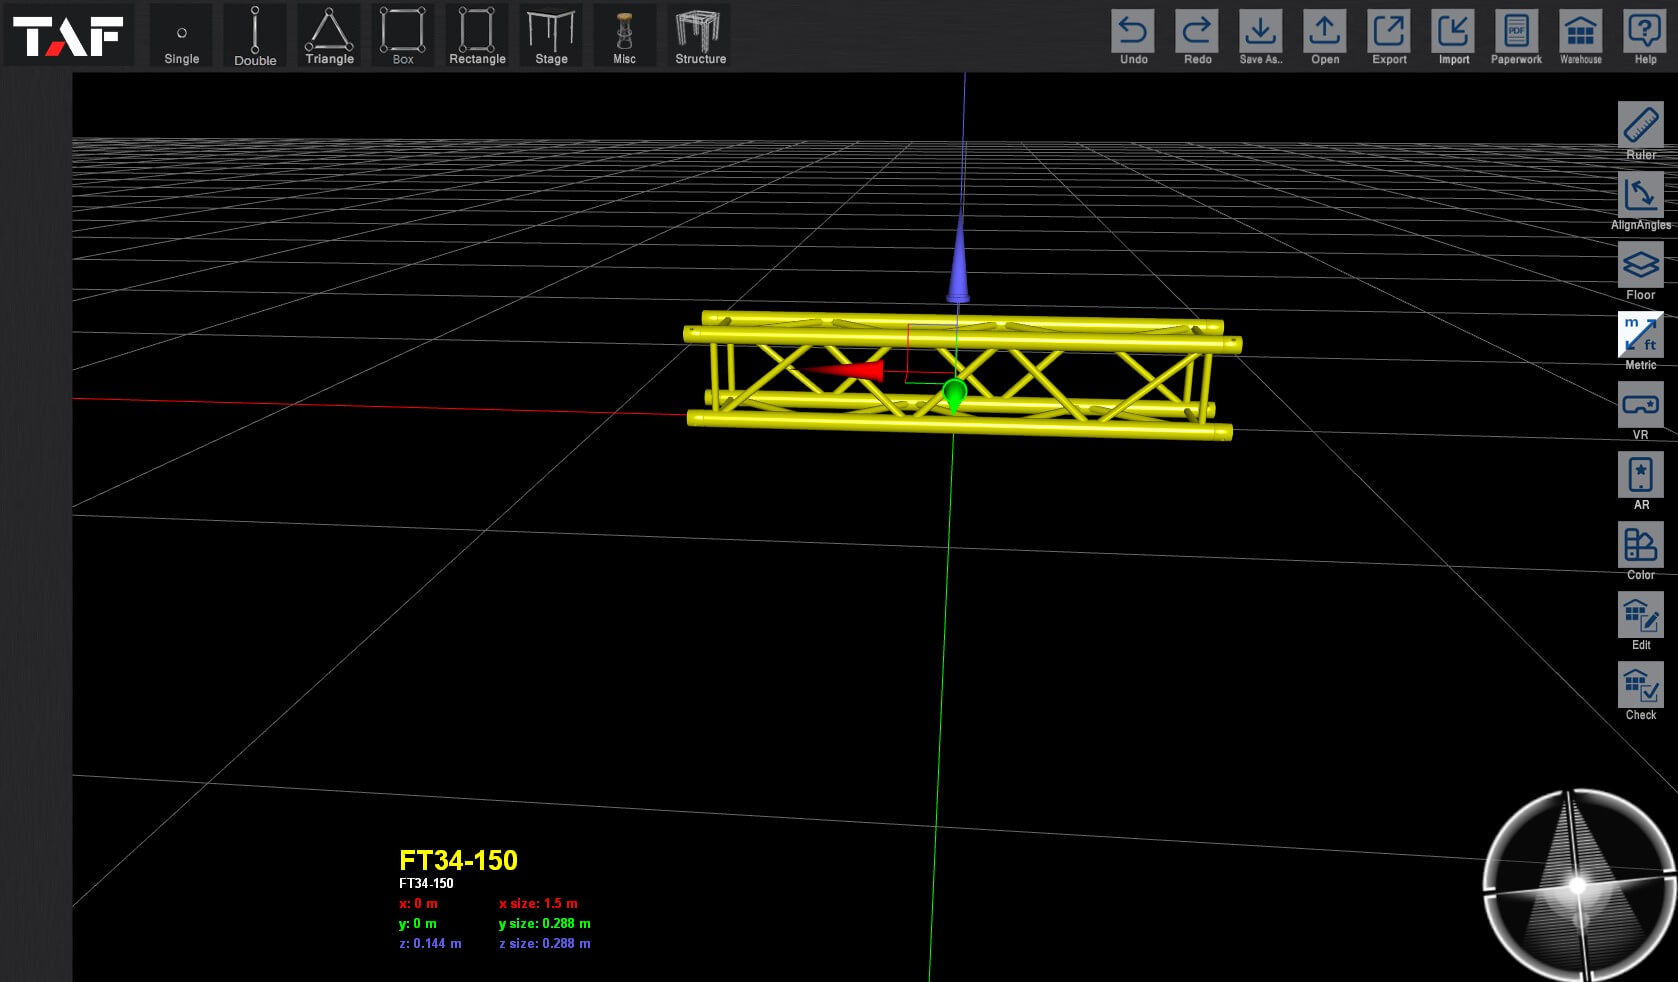
Task: Redo the last action
Action: tap(1197, 37)
